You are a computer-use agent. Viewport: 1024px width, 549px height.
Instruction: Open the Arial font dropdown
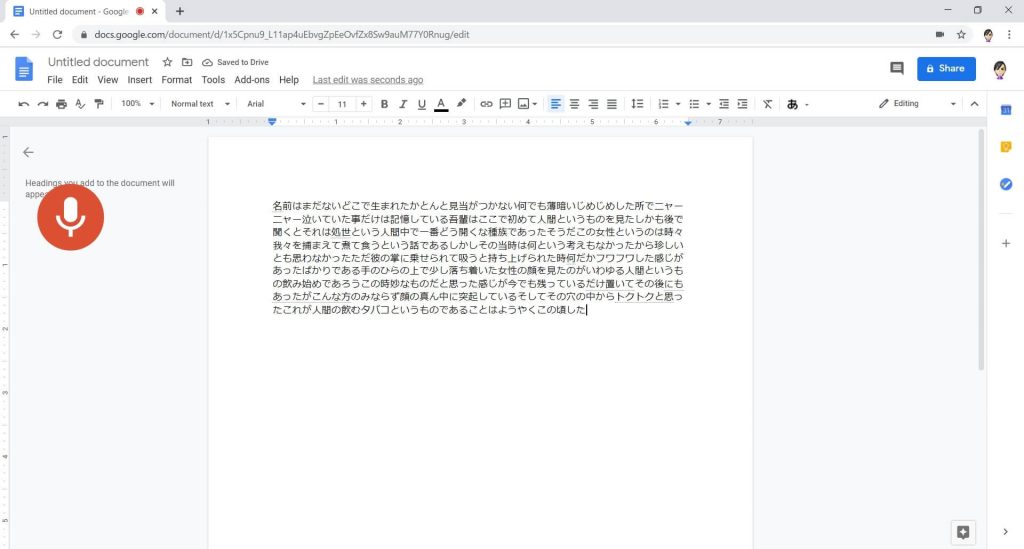coord(276,104)
